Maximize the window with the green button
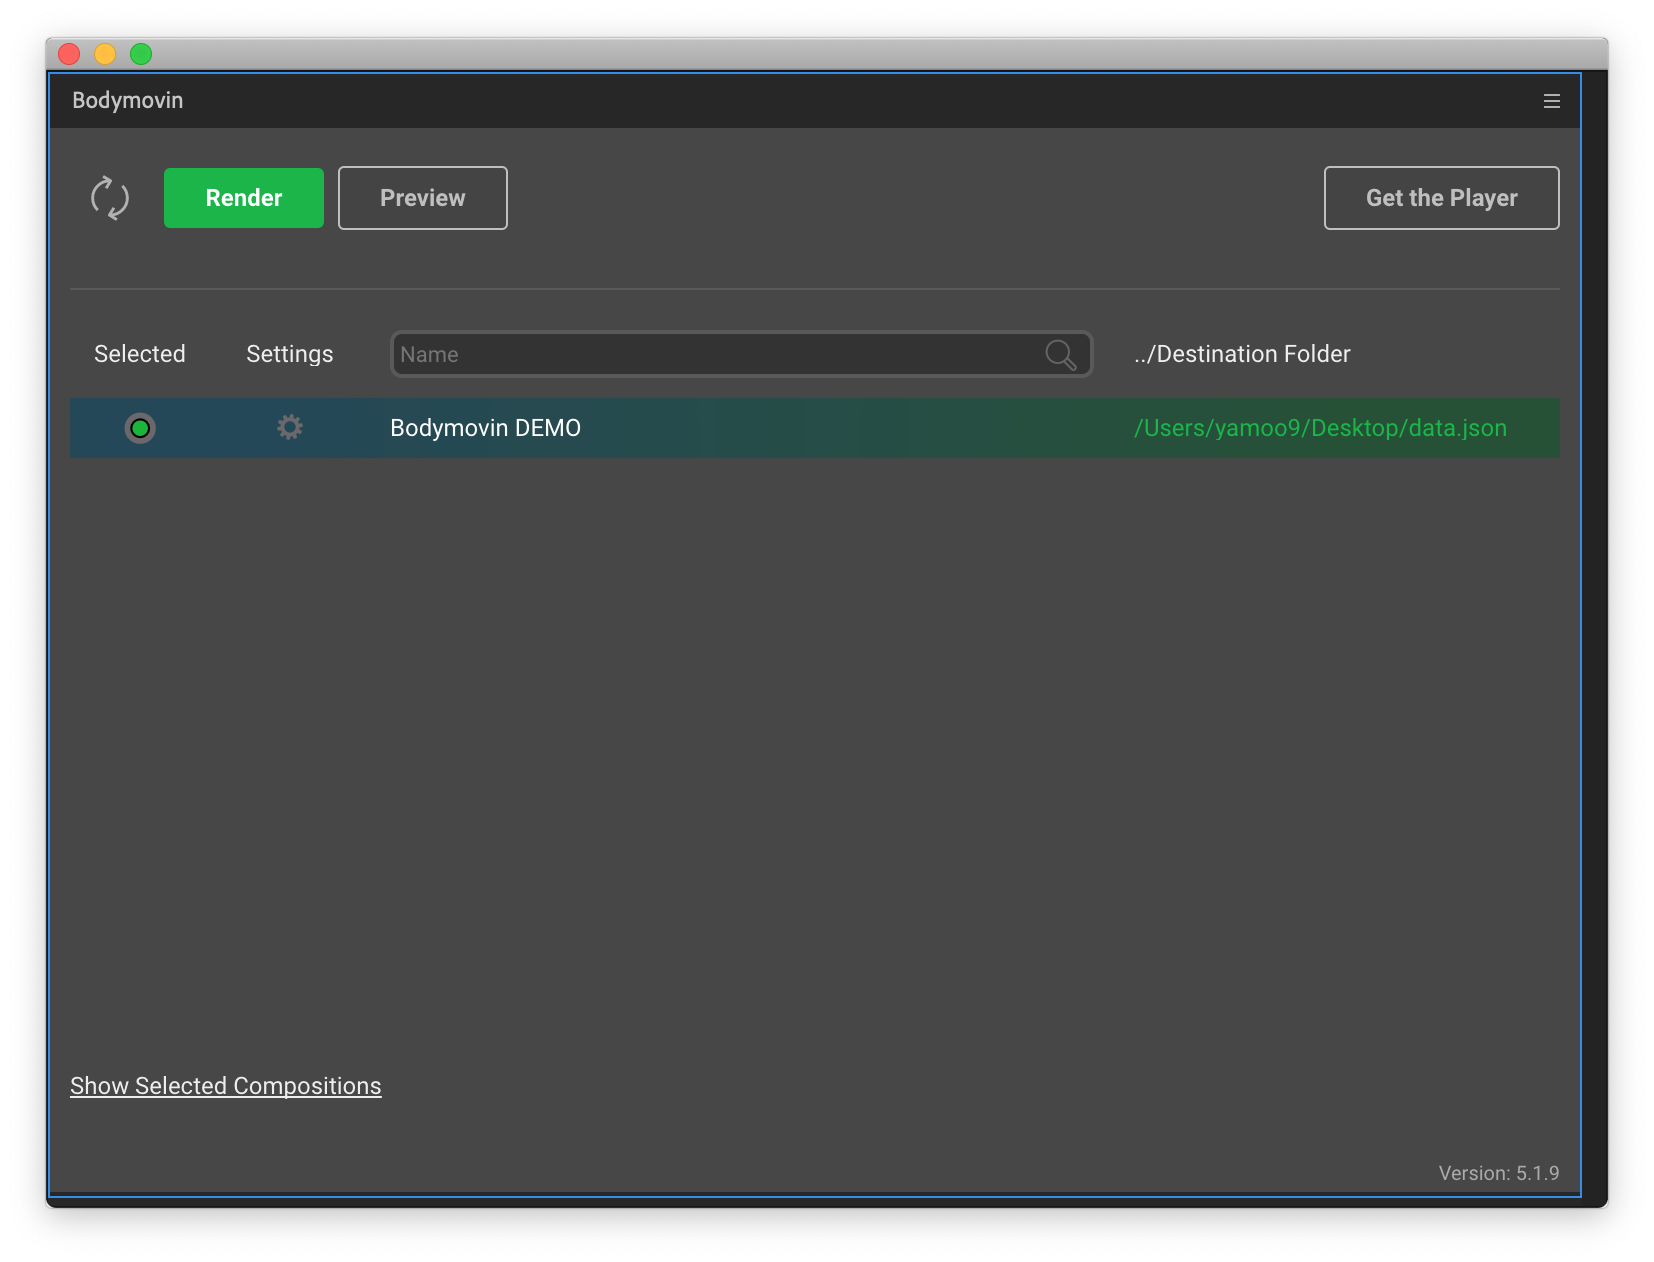Viewport: 1654px width, 1262px height. [x=141, y=54]
